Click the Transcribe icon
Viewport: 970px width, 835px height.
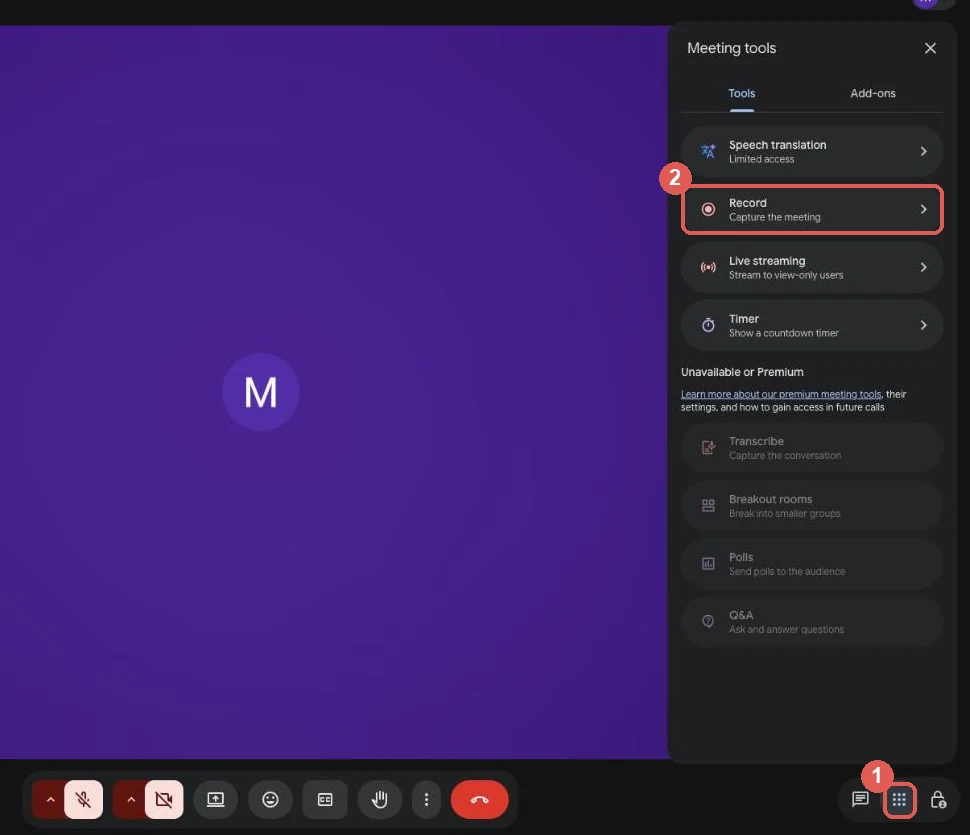(x=708, y=447)
